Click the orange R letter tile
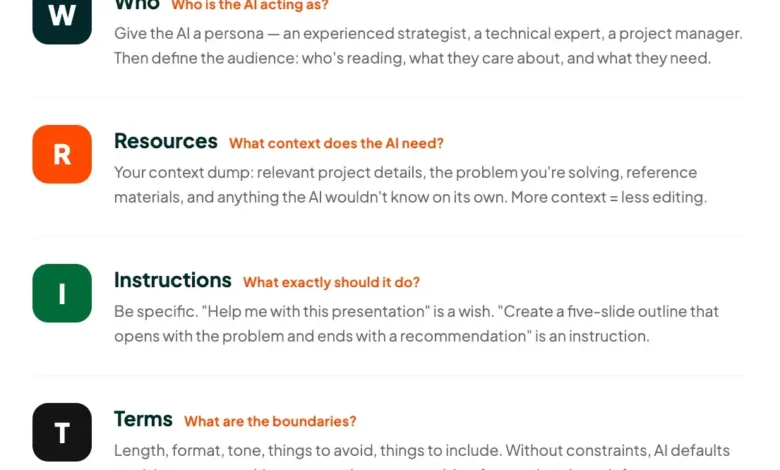The height and width of the screenshot is (470, 780). pos(62,154)
